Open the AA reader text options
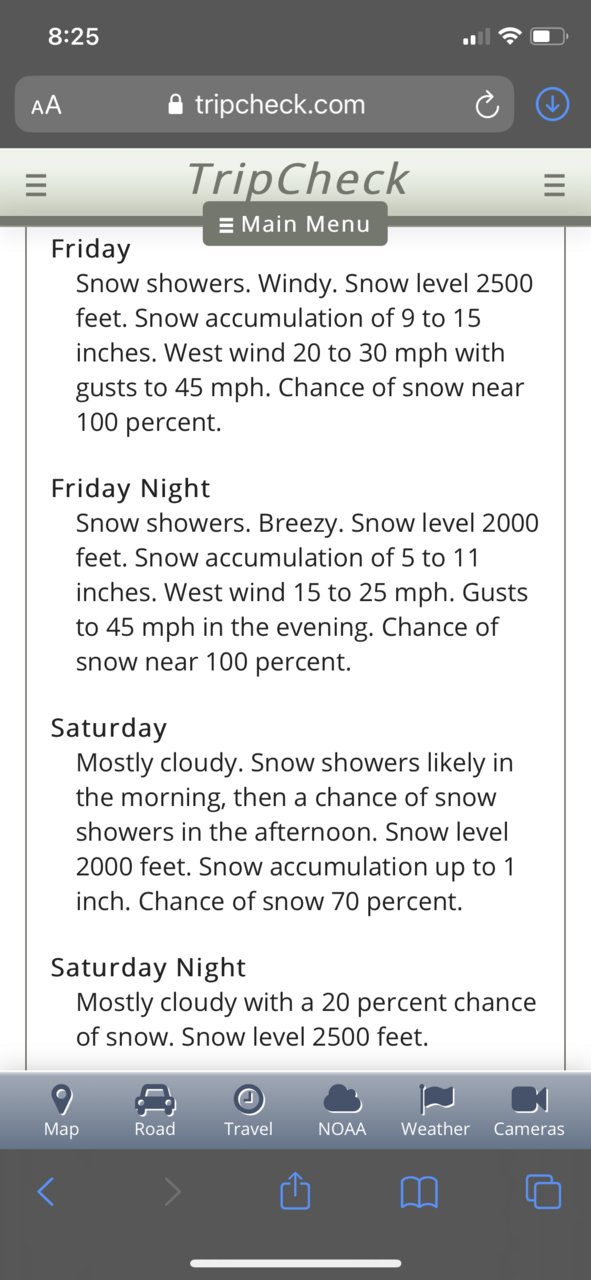This screenshot has height=1280, width=591. tap(46, 105)
